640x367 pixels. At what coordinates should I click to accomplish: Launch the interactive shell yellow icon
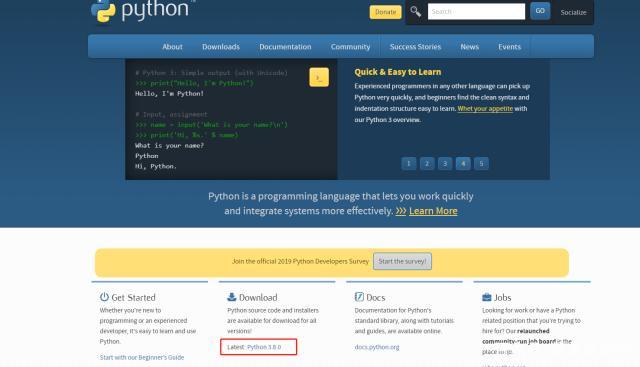[x=319, y=77]
